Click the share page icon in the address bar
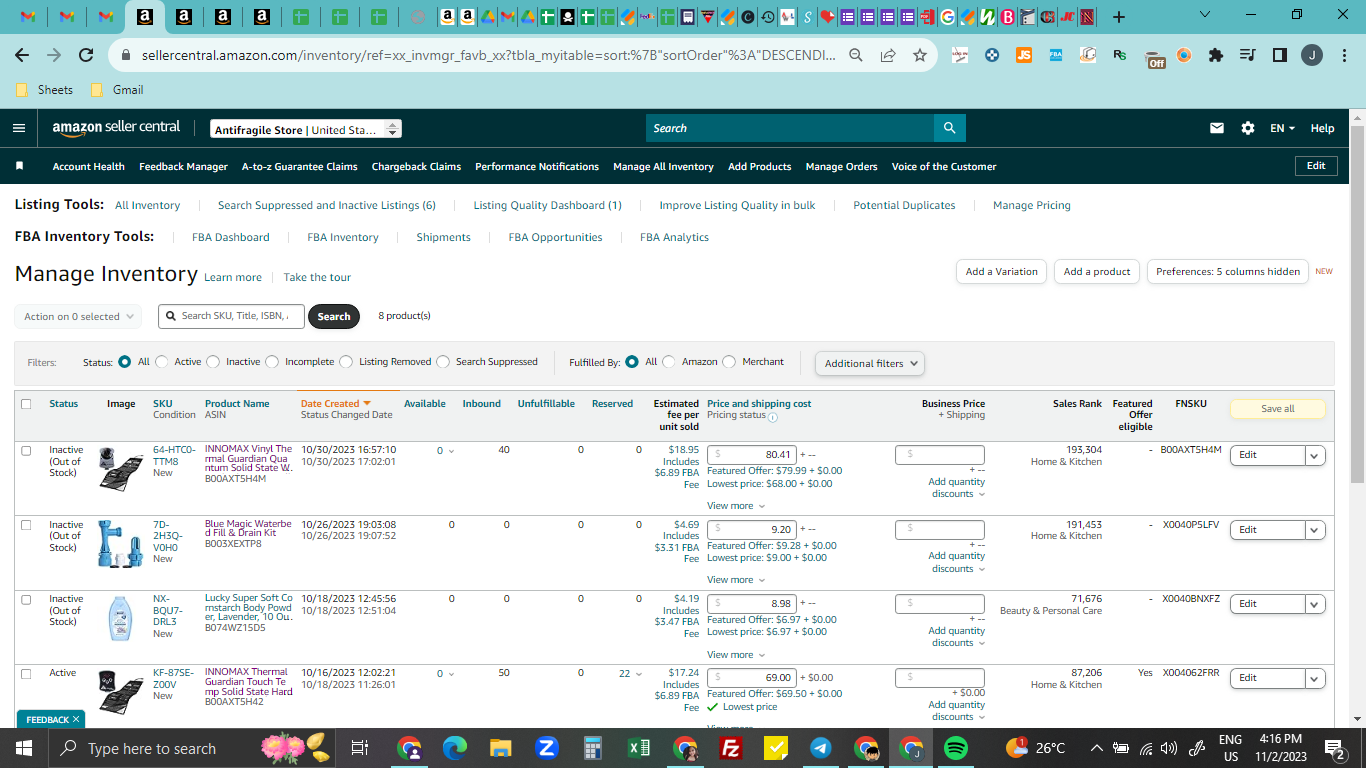The image size is (1366, 768). 888,55
